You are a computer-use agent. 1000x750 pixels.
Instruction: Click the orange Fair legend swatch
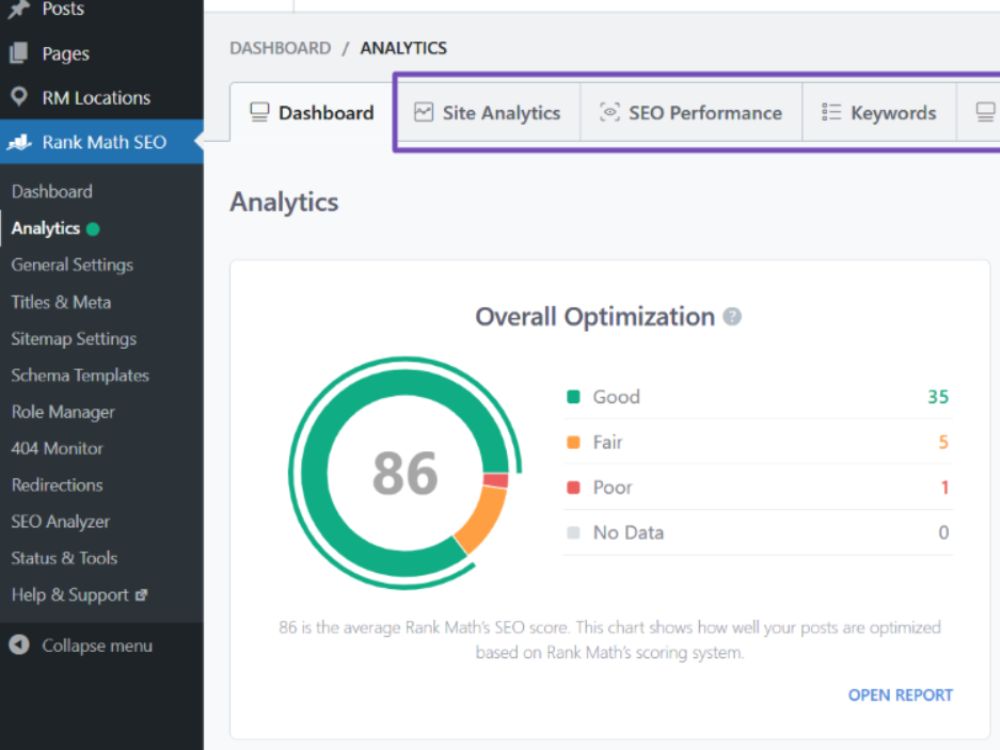(x=573, y=442)
